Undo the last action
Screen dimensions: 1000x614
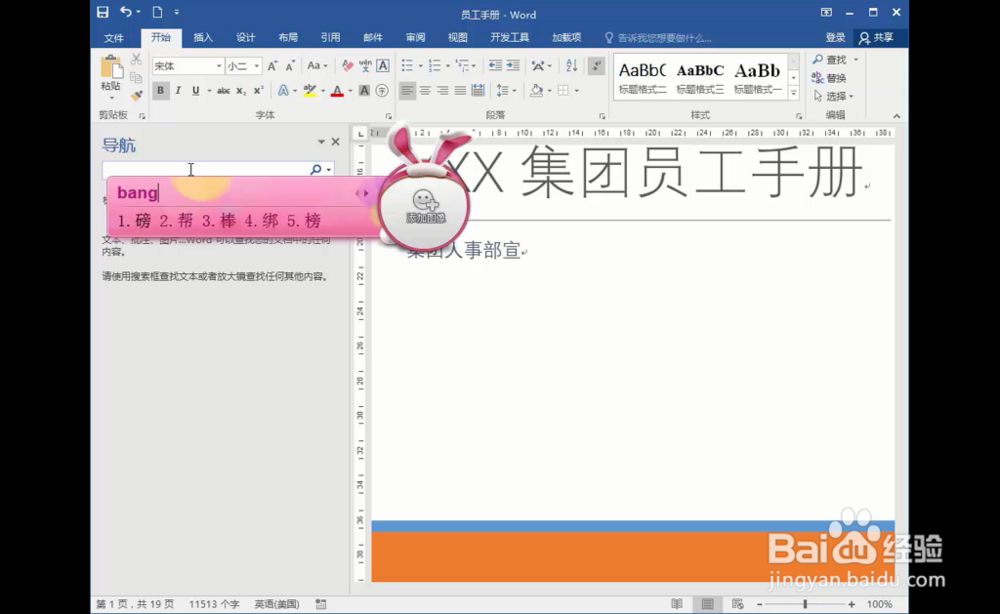(126, 12)
